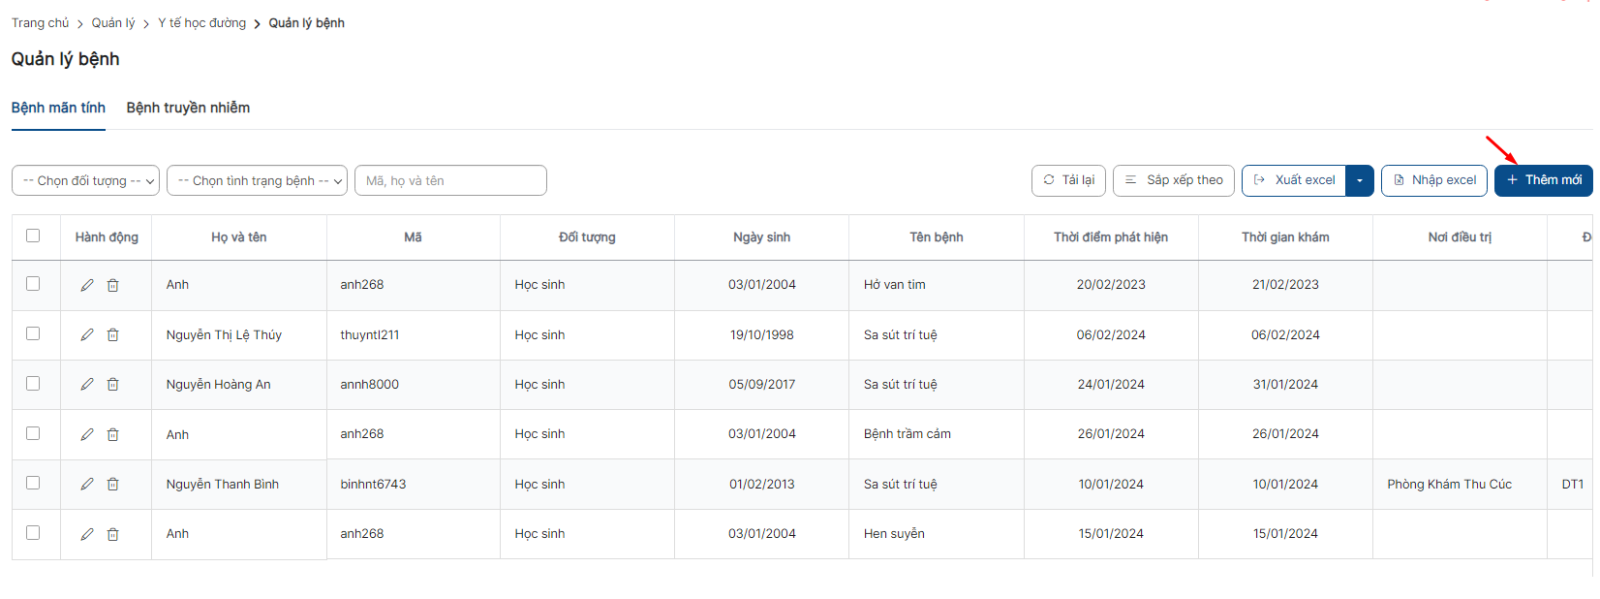1600x599 pixels.
Task: Edit Nguyễn Thanh Bình's record
Action: click(87, 484)
